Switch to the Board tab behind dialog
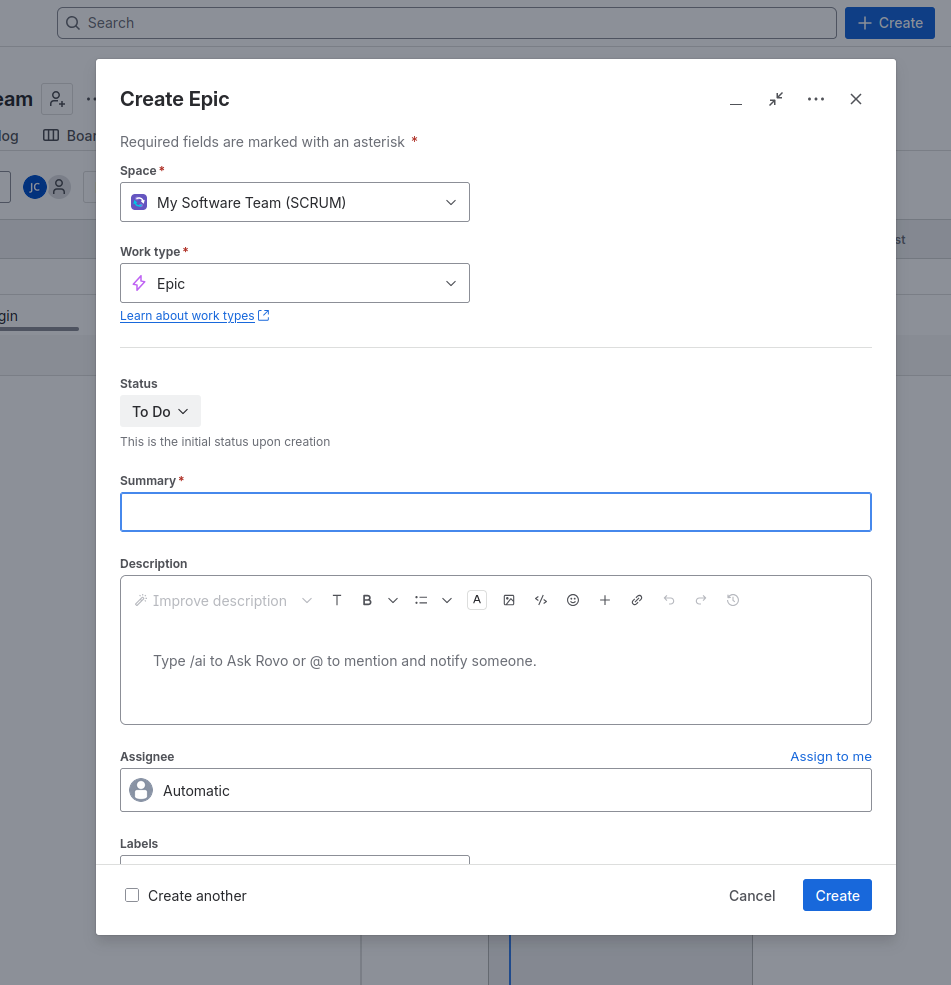The height and width of the screenshot is (985, 951). click(x=69, y=136)
